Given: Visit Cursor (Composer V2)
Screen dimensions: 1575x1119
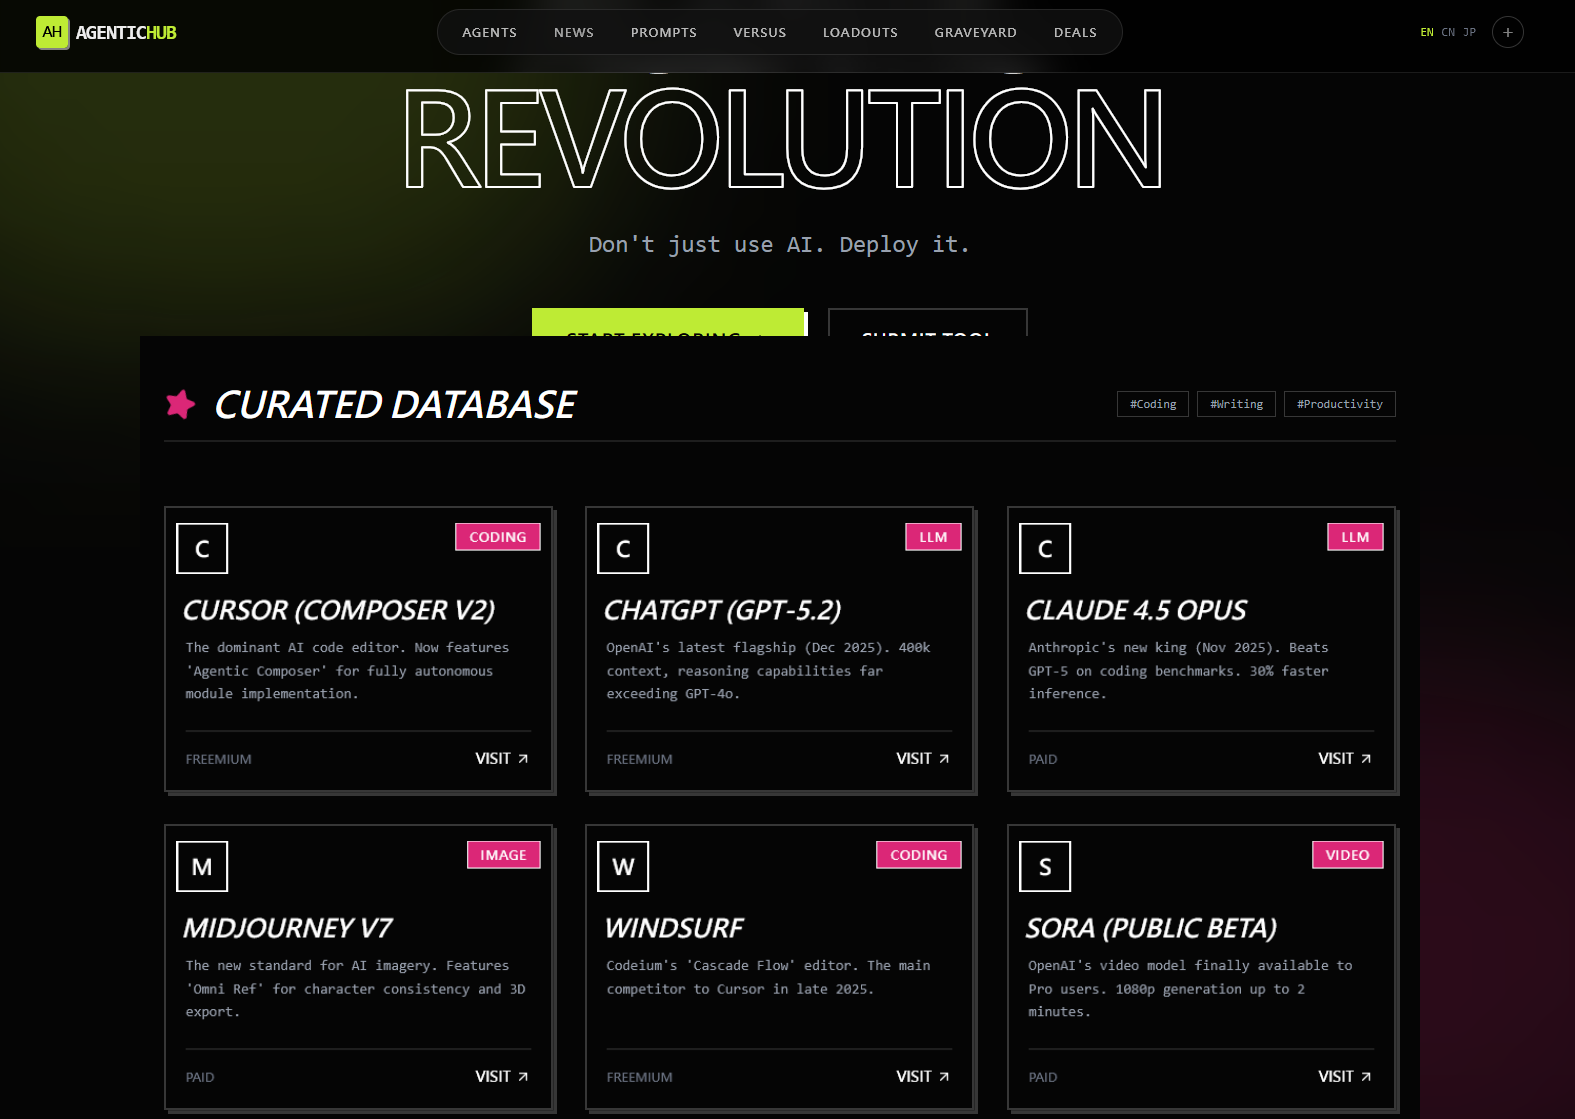Looking at the screenshot, I should coord(502,759).
